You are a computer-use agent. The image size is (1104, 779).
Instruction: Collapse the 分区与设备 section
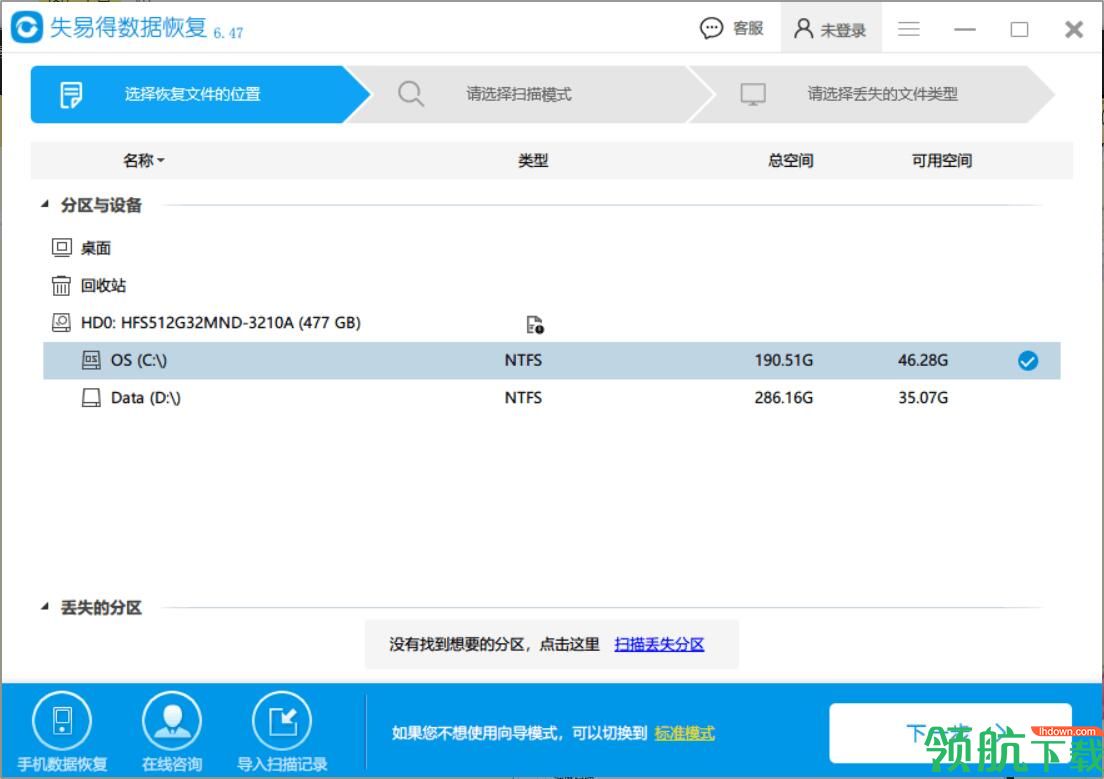coord(45,204)
